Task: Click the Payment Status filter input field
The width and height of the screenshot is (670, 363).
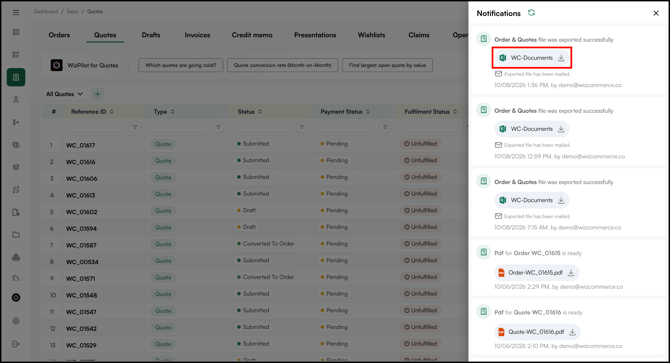Action: coord(346,127)
